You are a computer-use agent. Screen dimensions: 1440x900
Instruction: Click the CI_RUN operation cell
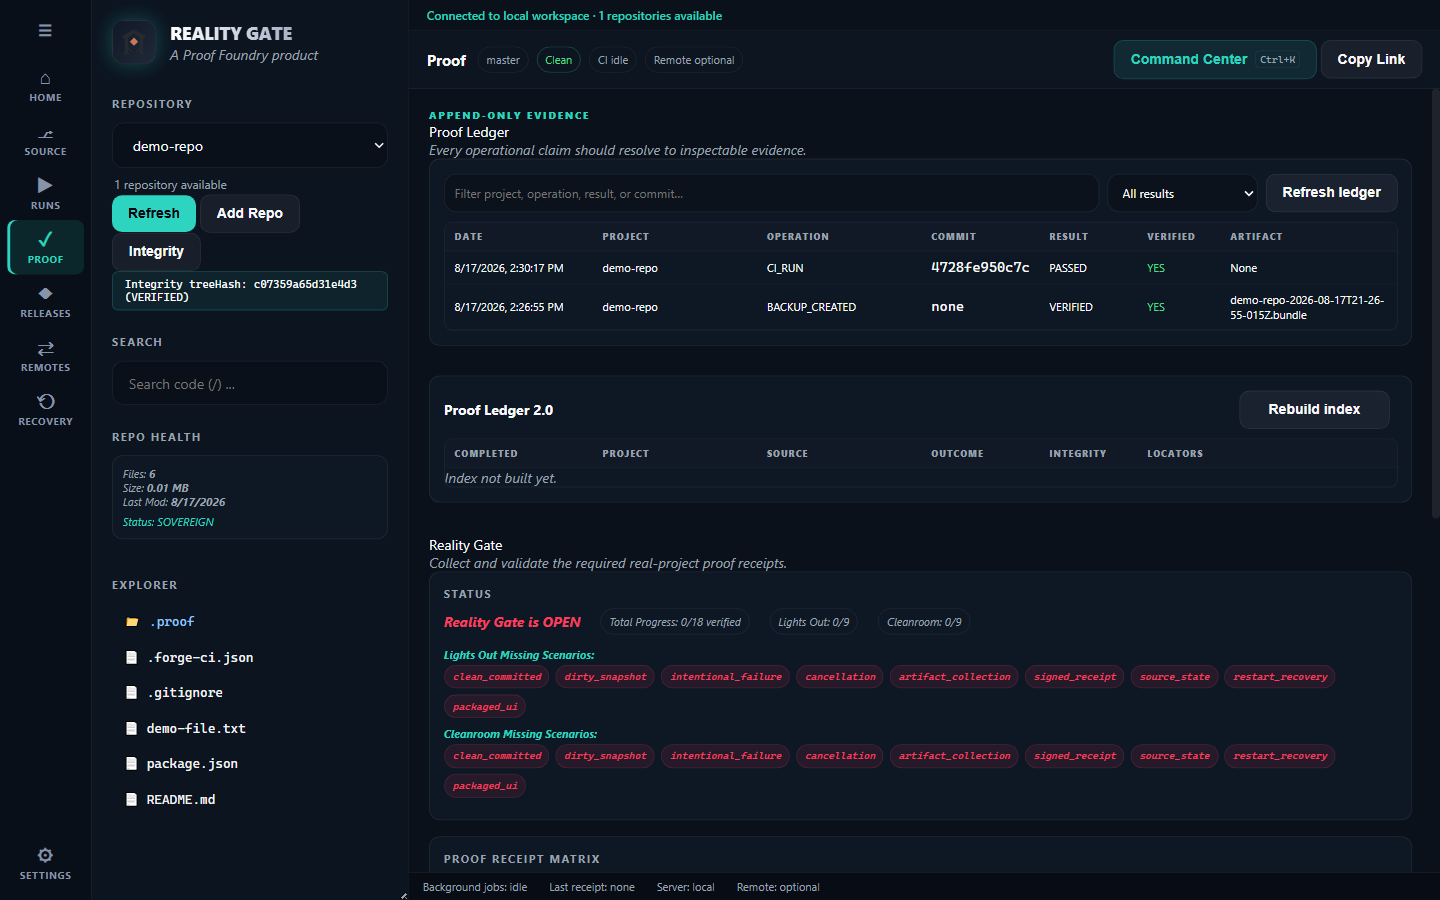[785, 268]
